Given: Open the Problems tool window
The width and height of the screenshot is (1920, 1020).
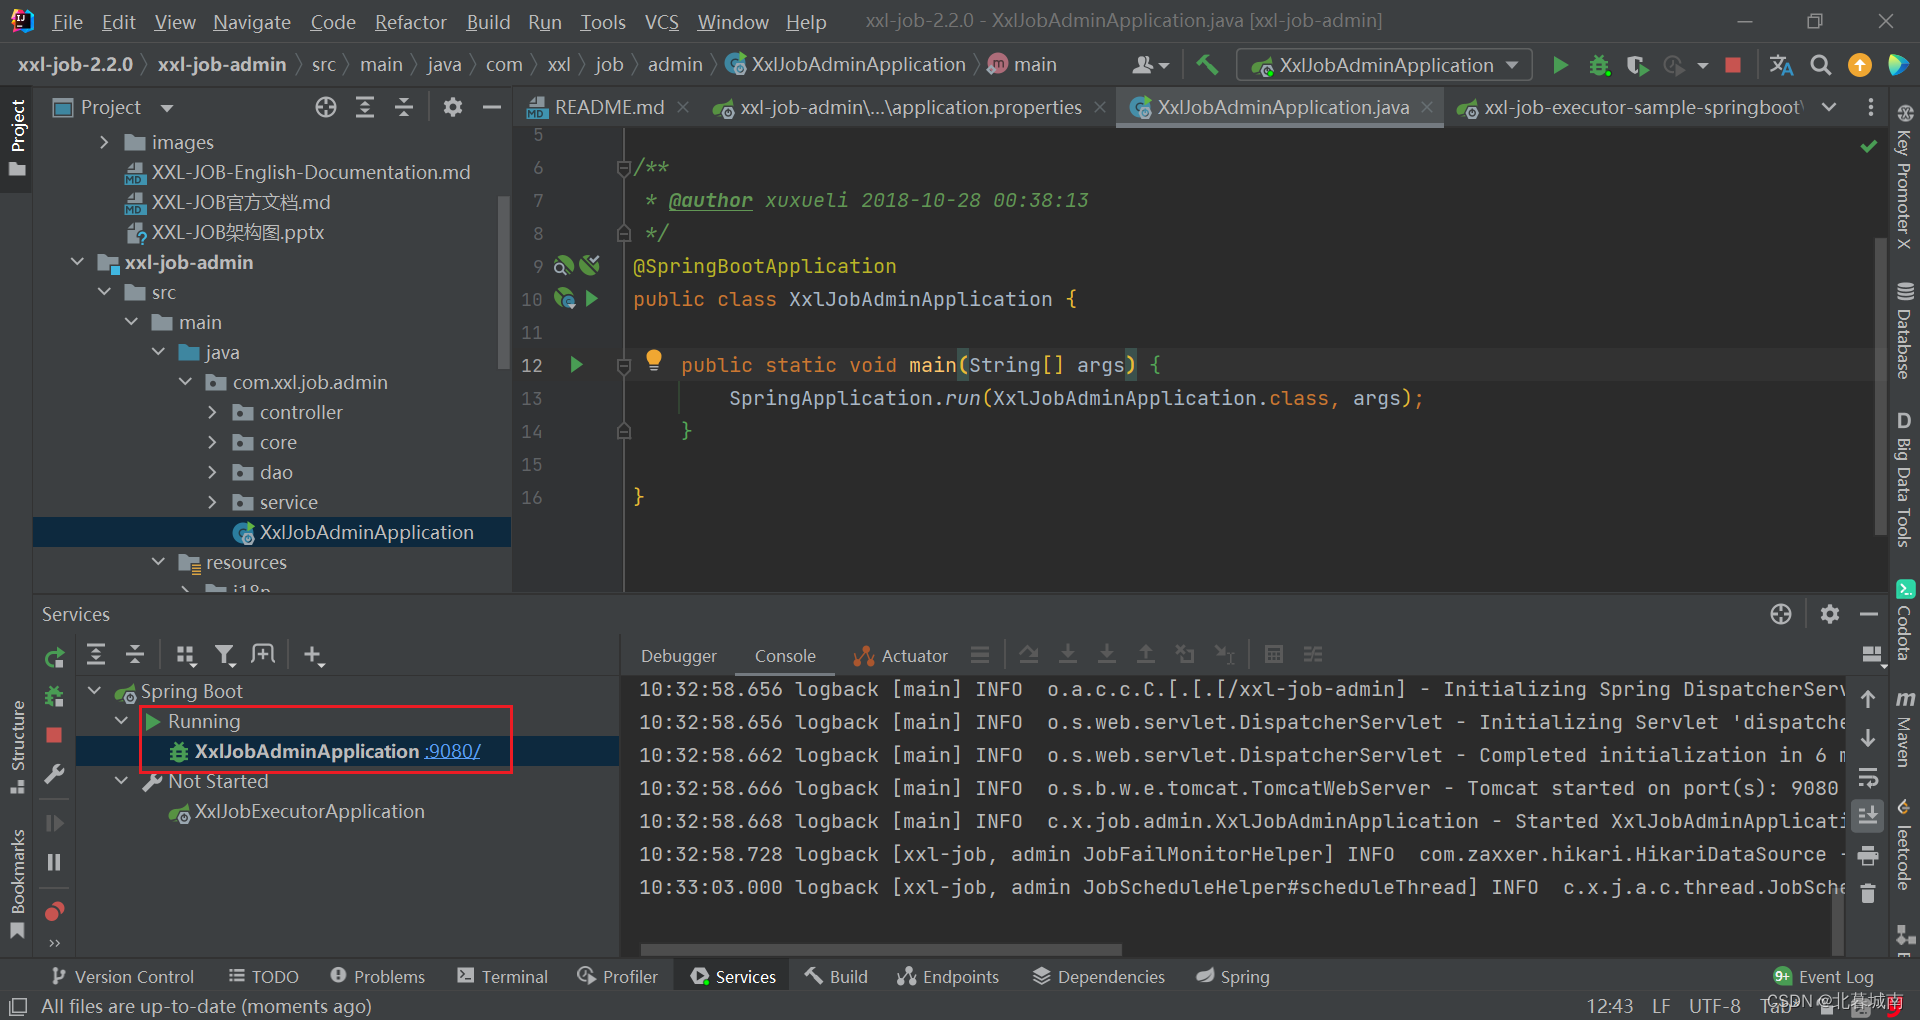Looking at the screenshot, I should 377,976.
